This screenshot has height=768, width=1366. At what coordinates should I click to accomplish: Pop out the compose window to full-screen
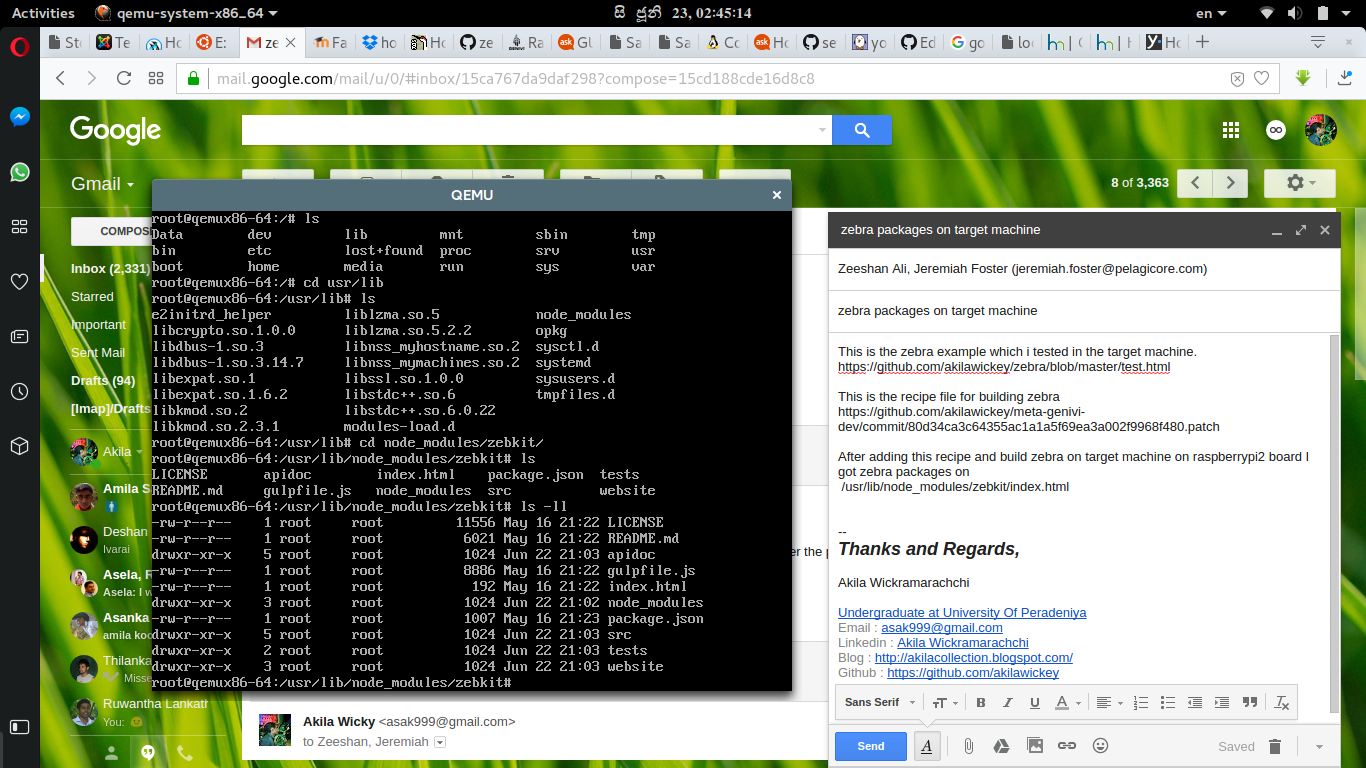coord(1301,230)
